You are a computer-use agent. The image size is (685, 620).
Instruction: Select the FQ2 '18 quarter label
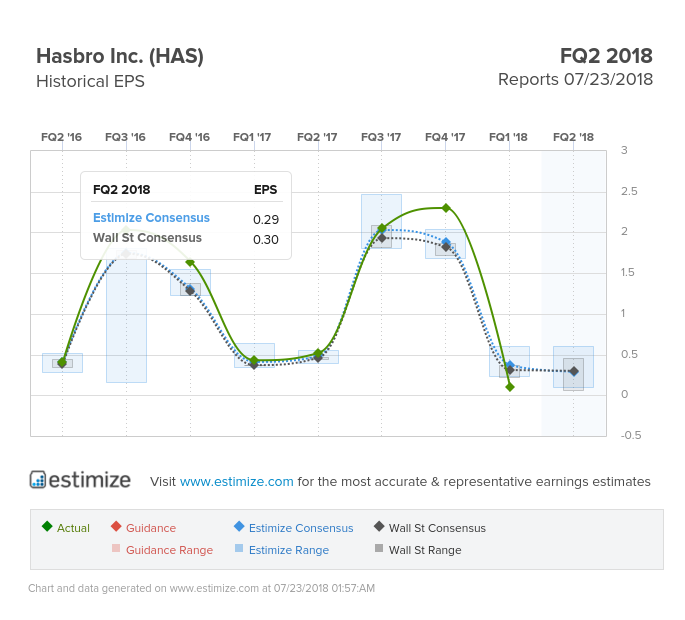[x=574, y=137]
